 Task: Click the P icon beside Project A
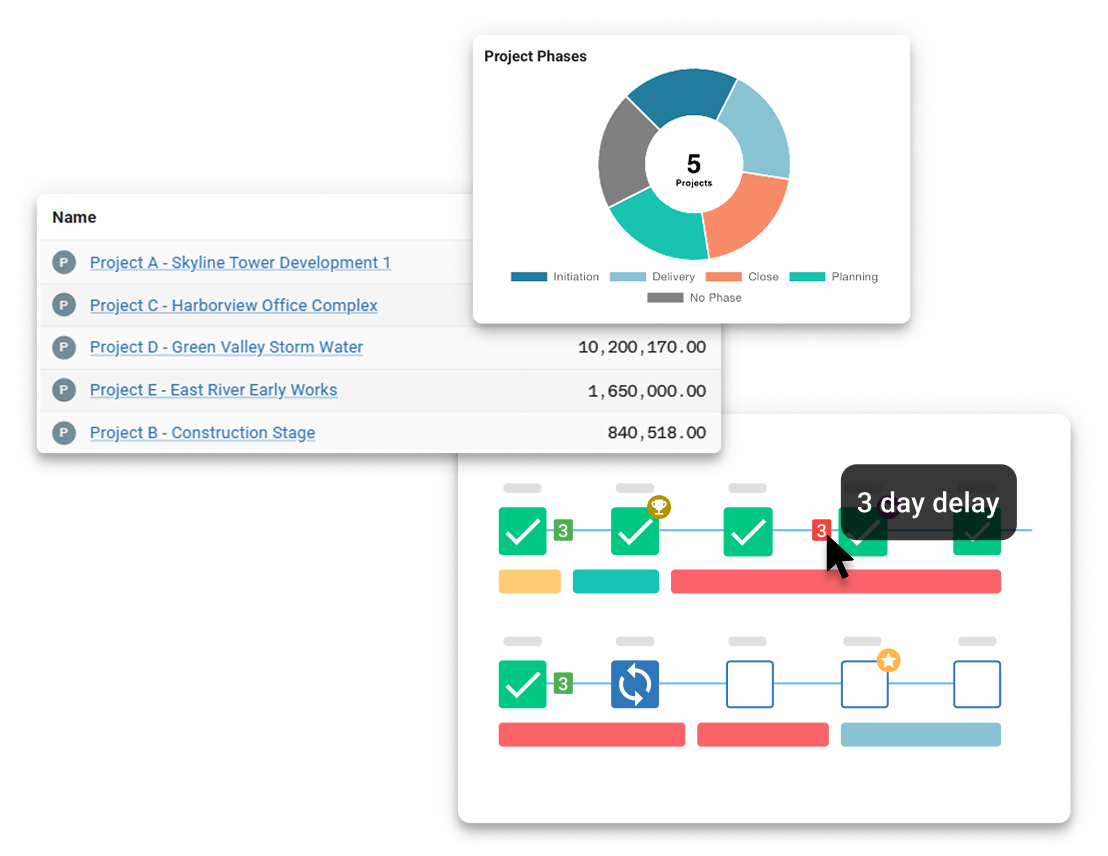point(63,262)
